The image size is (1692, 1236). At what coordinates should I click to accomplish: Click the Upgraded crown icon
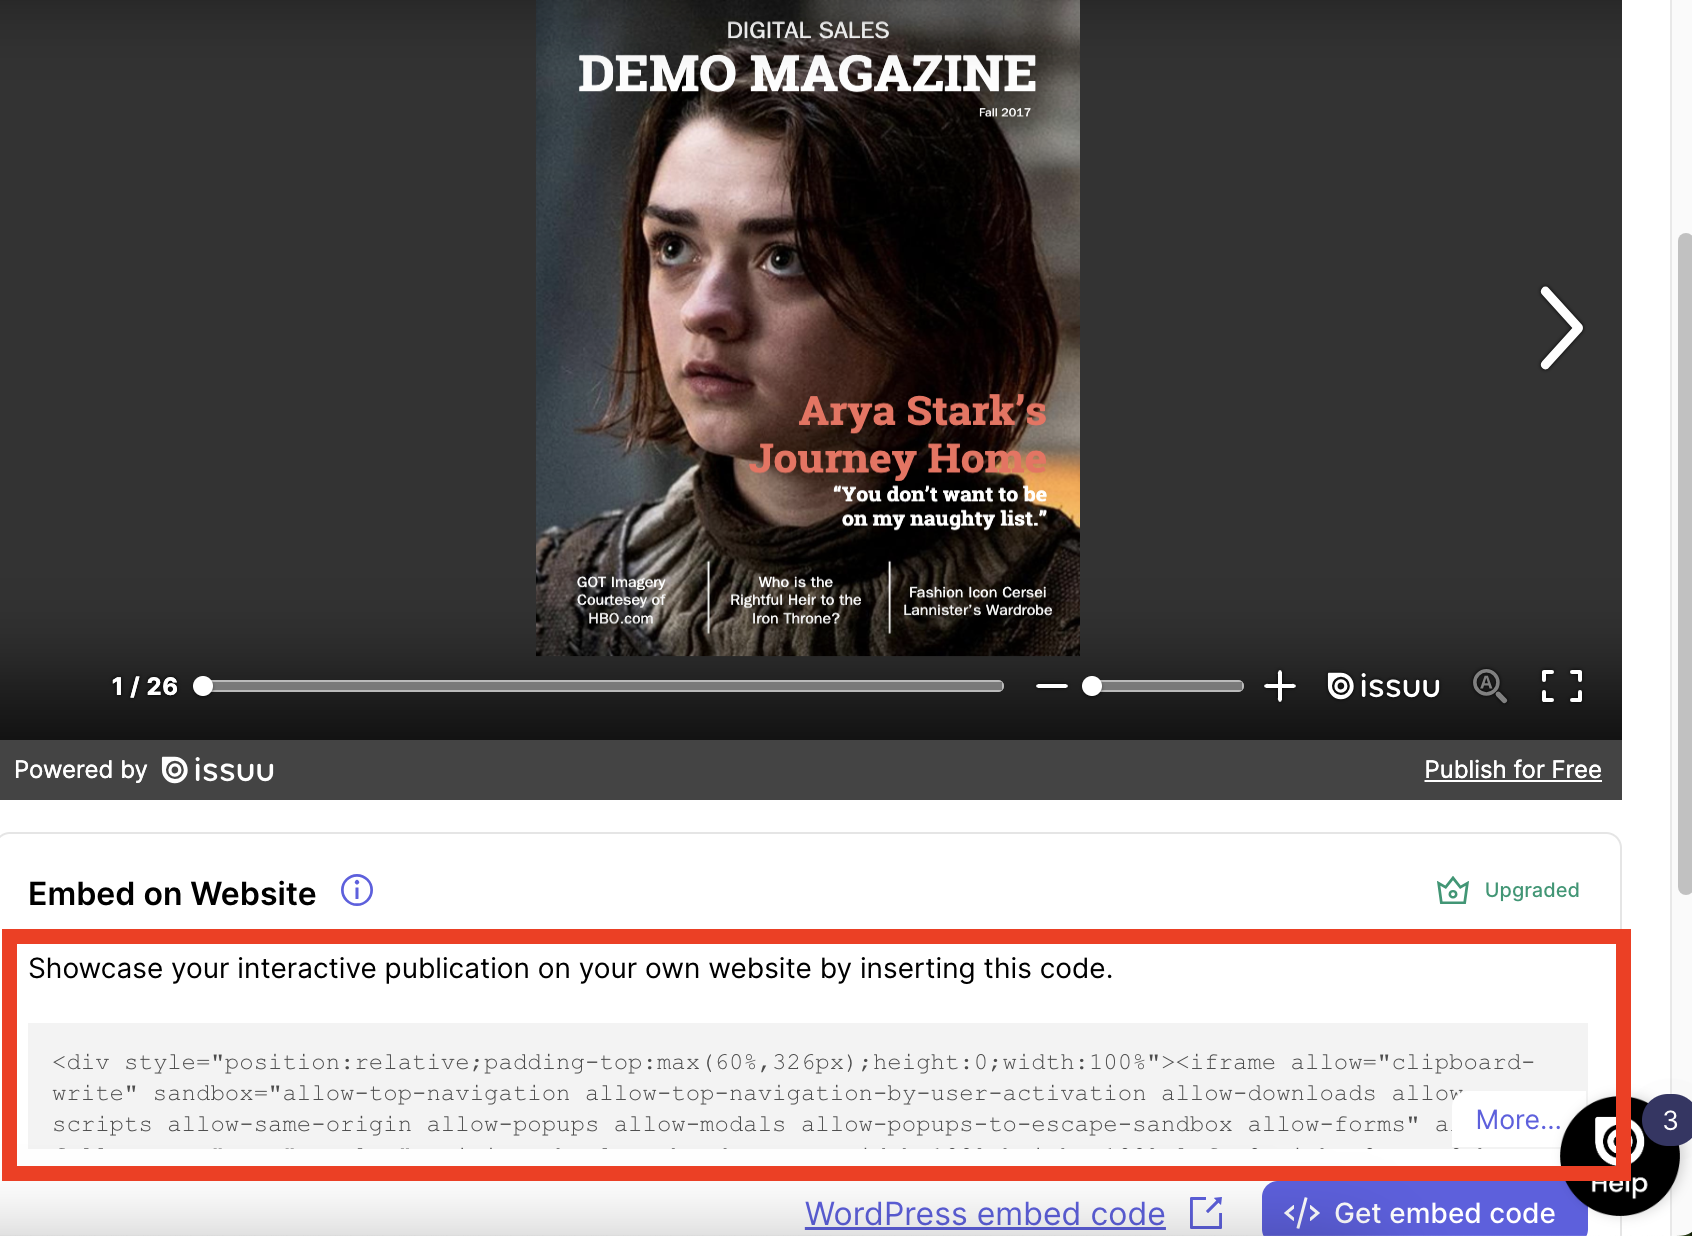(x=1452, y=890)
